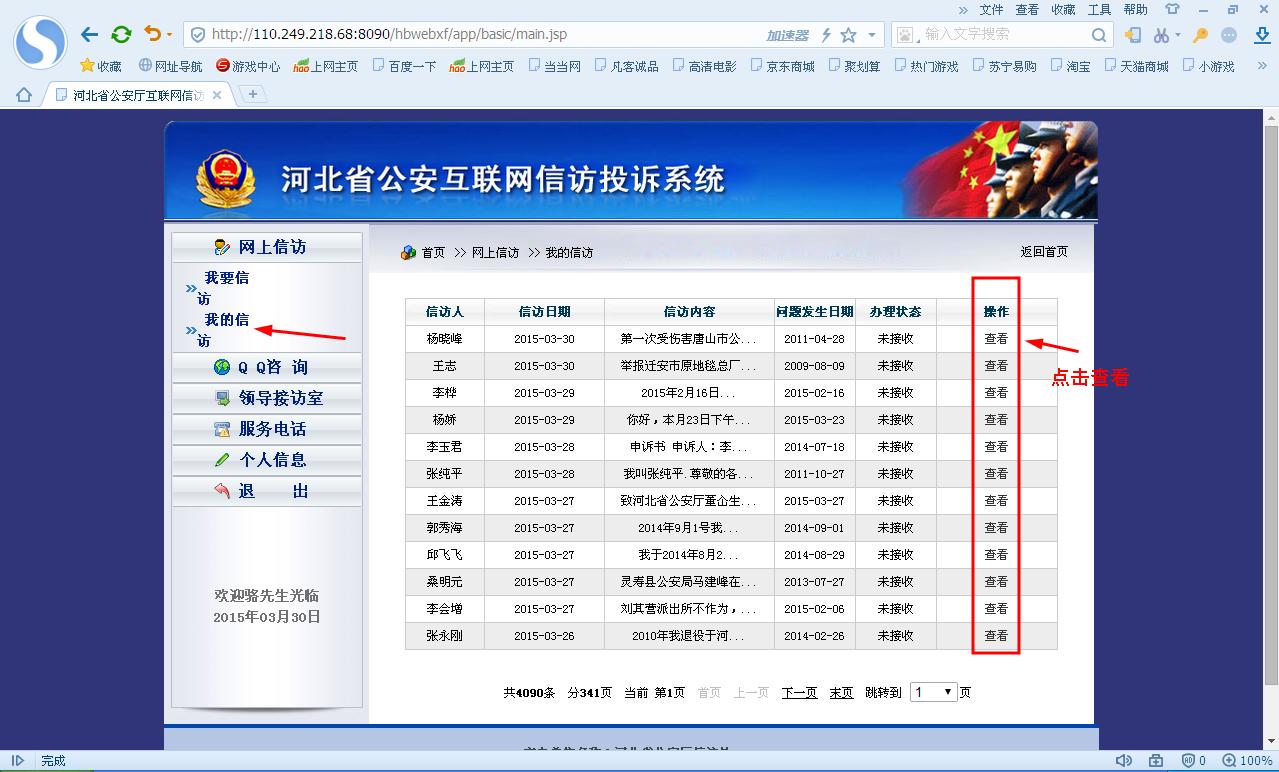Open the 跳转到 page number dropdown
The width and height of the screenshot is (1279, 772).
coord(934,692)
